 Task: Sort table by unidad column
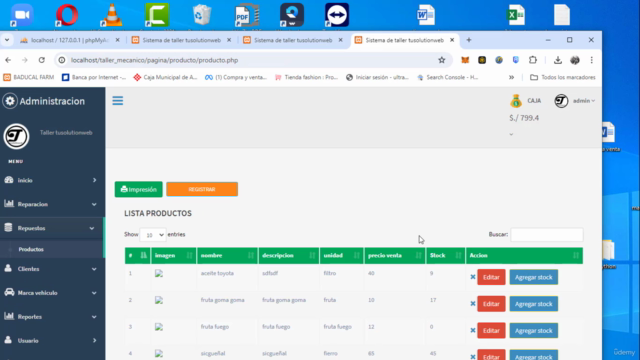point(341,256)
